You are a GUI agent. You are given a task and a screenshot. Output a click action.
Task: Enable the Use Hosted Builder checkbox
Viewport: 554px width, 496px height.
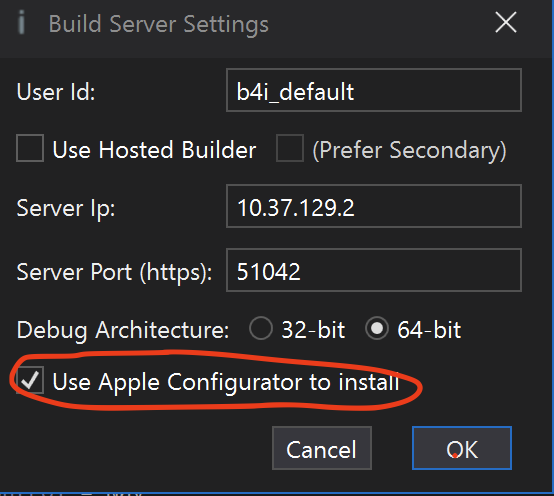(x=30, y=148)
